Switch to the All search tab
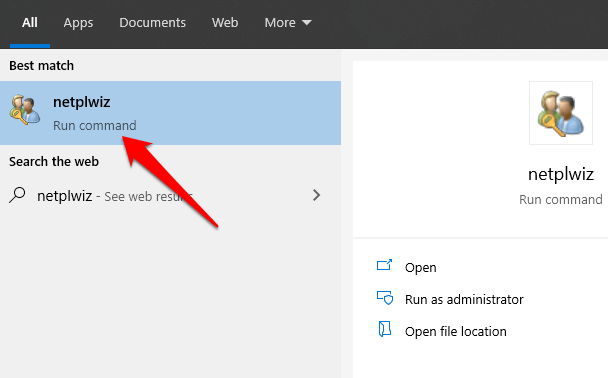The height and width of the screenshot is (378, 608). pyautogui.click(x=30, y=23)
